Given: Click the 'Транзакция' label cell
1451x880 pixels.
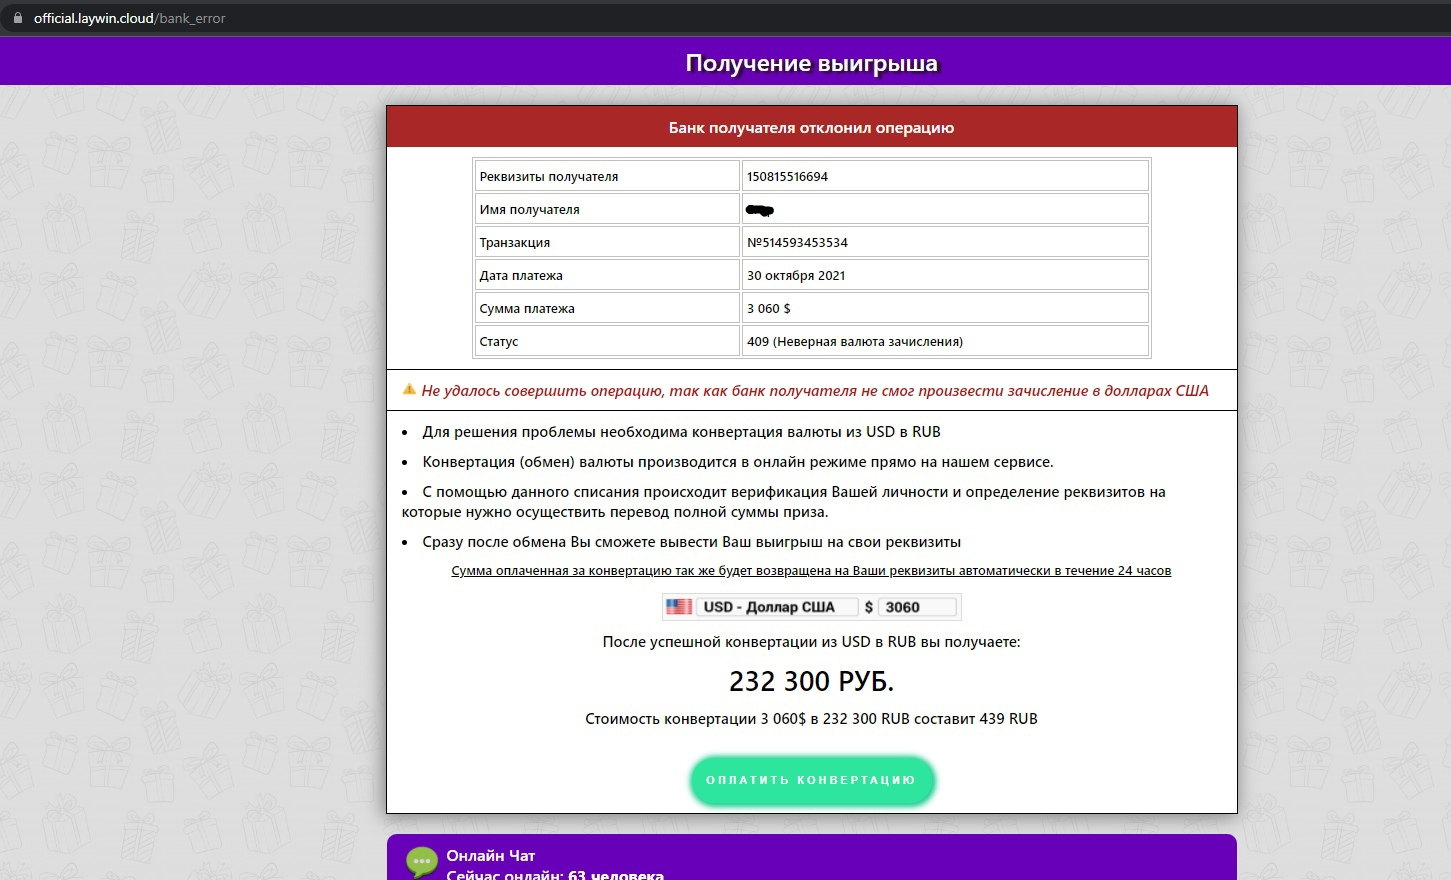Looking at the screenshot, I should point(607,242).
